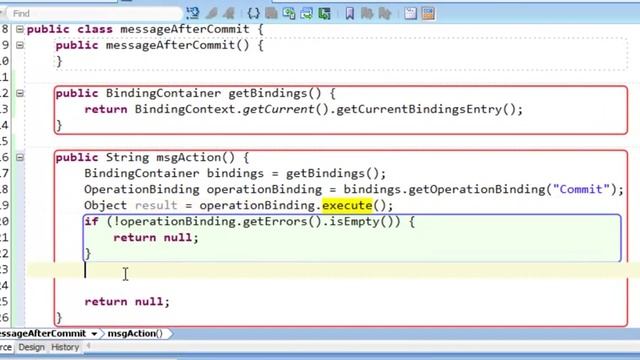Click grayed variable "result"
Screen dimensions: 640x360
pos(156,205)
